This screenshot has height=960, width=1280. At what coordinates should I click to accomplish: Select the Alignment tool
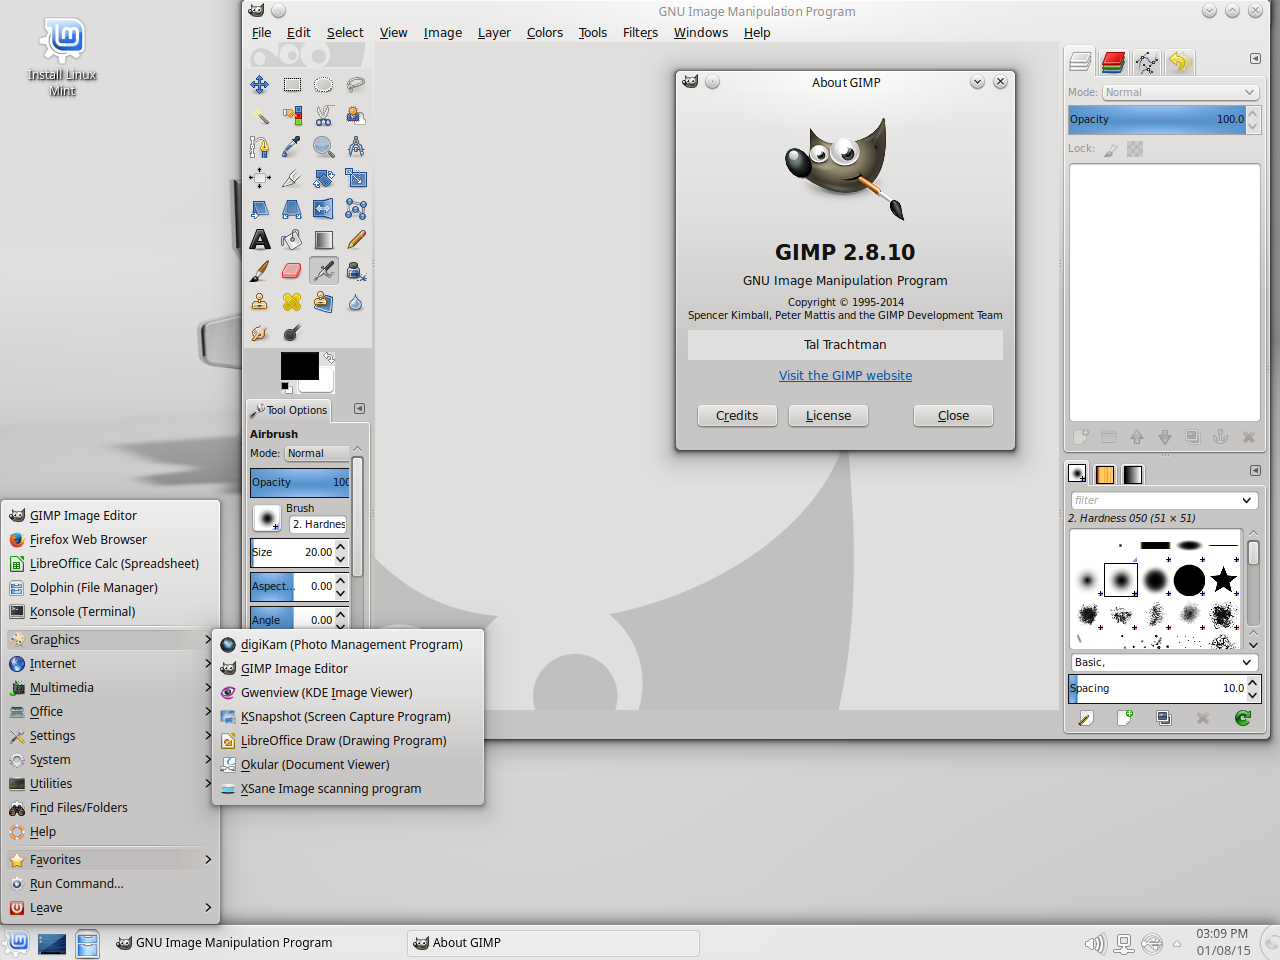(260, 178)
